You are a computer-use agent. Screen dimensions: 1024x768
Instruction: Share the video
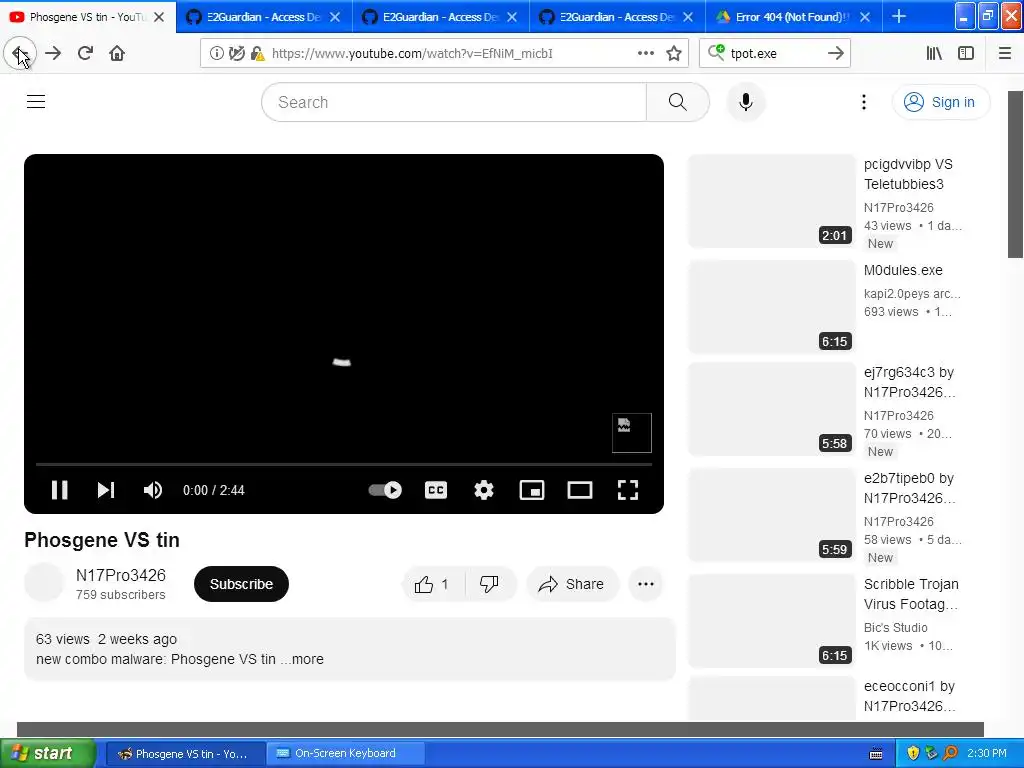coord(571,584)
